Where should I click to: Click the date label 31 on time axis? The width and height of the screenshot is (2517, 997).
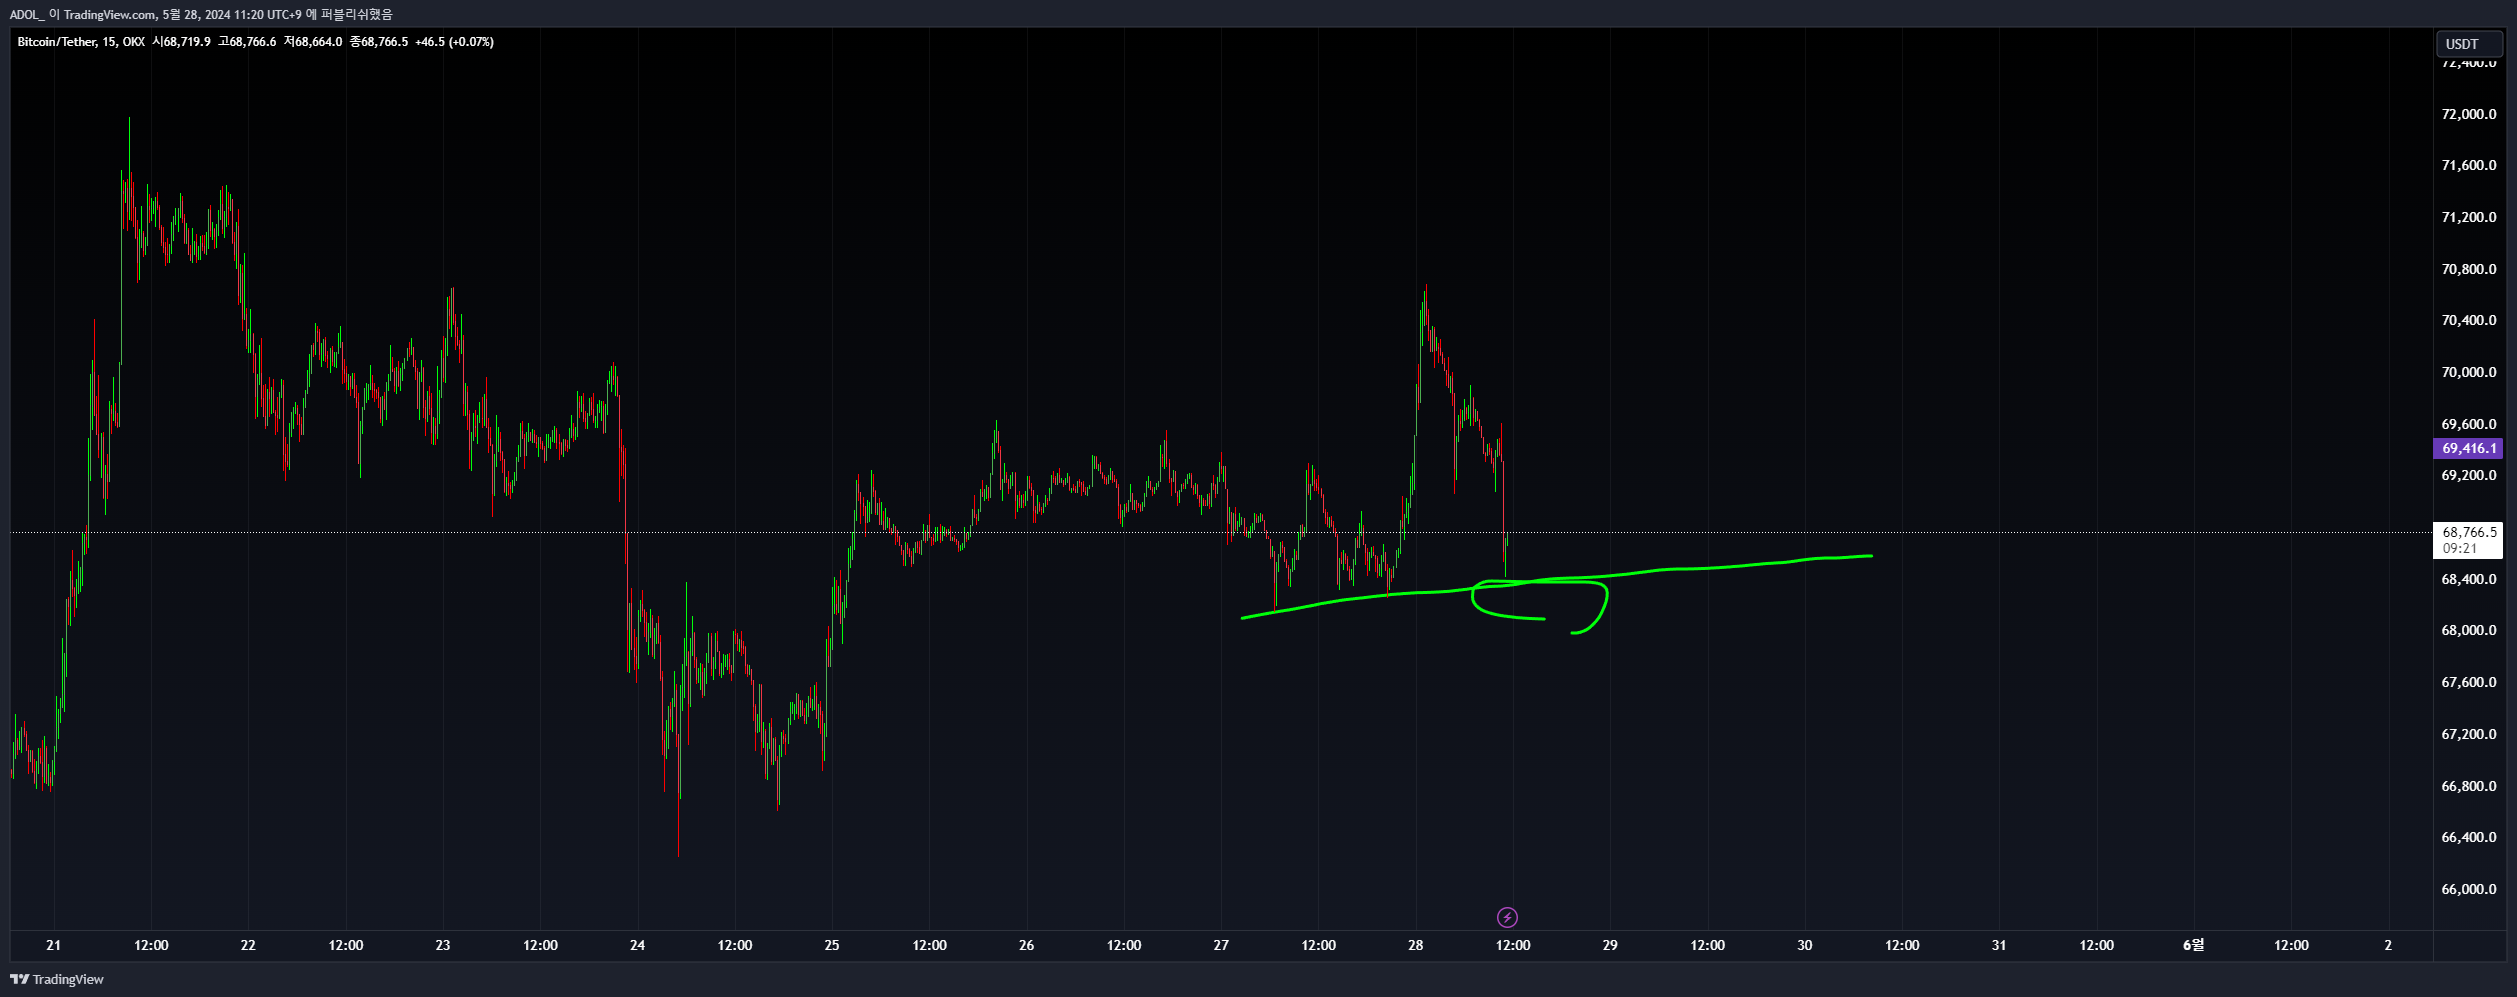click(x=1999, y=945)
